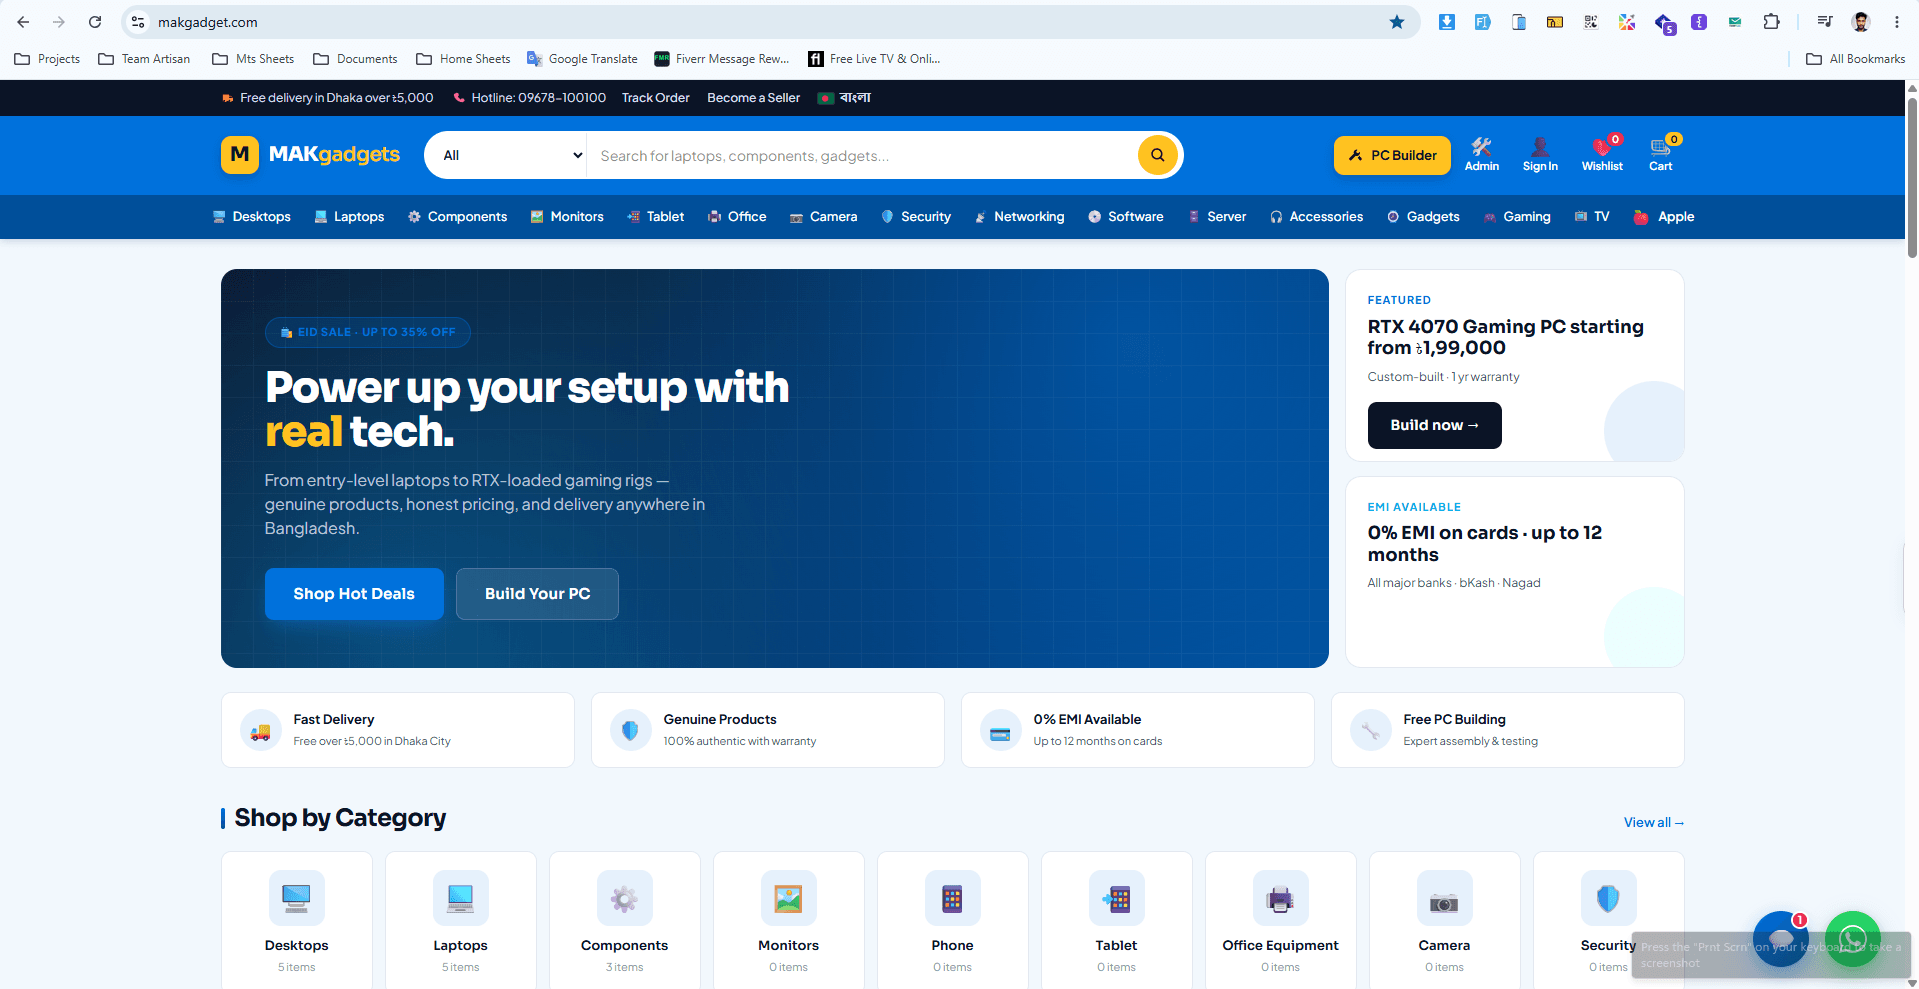View site information icon in address bar
Image resolution: width=1919 pixels, height=989 pixels.
point(138,22)
